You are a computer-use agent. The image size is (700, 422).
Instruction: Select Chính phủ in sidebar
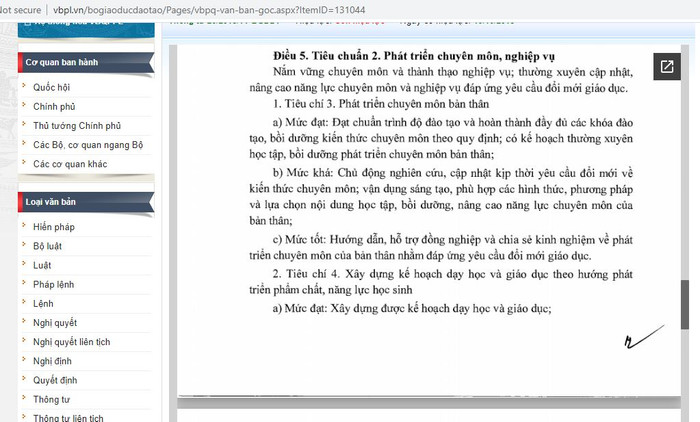(54, 106)
